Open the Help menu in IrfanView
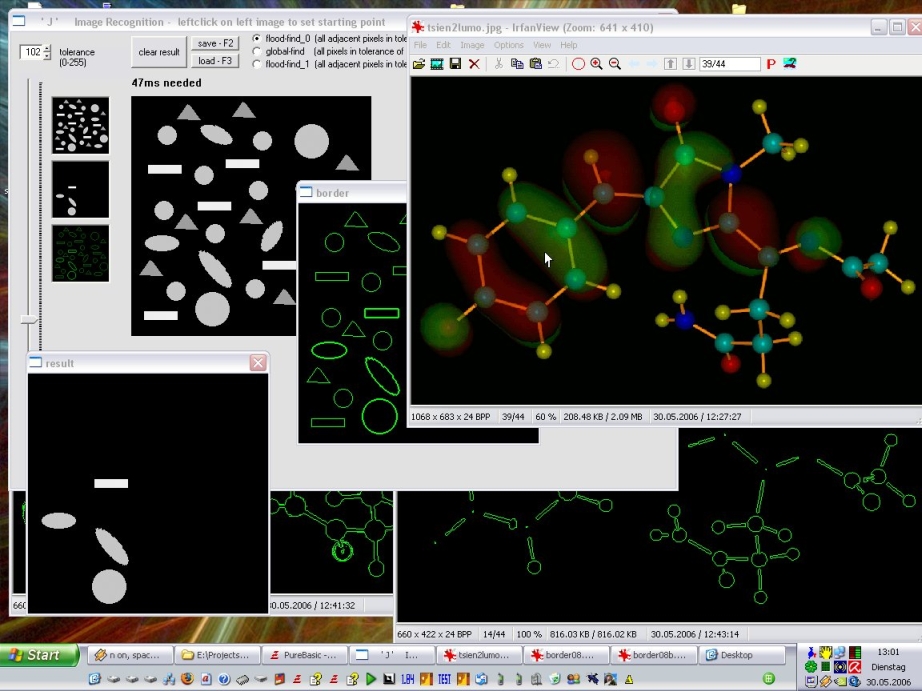 click(x=569, y=45)
